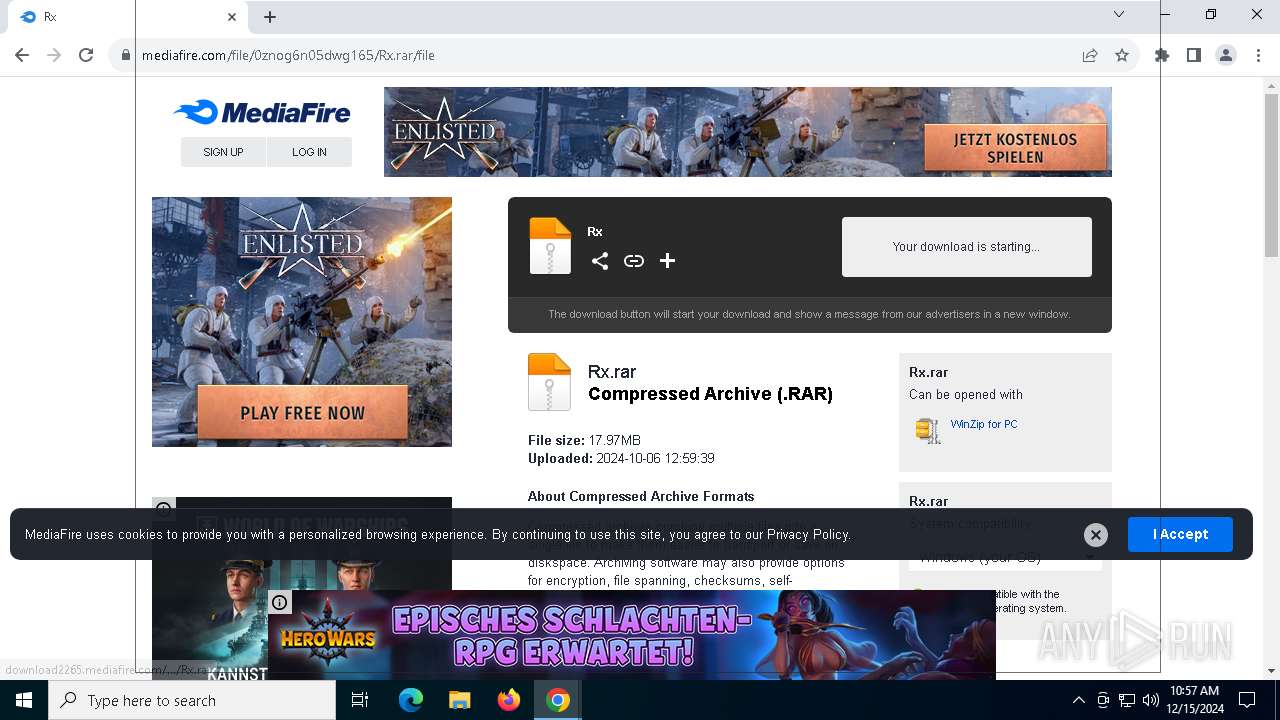Viewport: 1280px width, 720px height.
Task: Click the LOG IN button
Action: pos(309,152)
